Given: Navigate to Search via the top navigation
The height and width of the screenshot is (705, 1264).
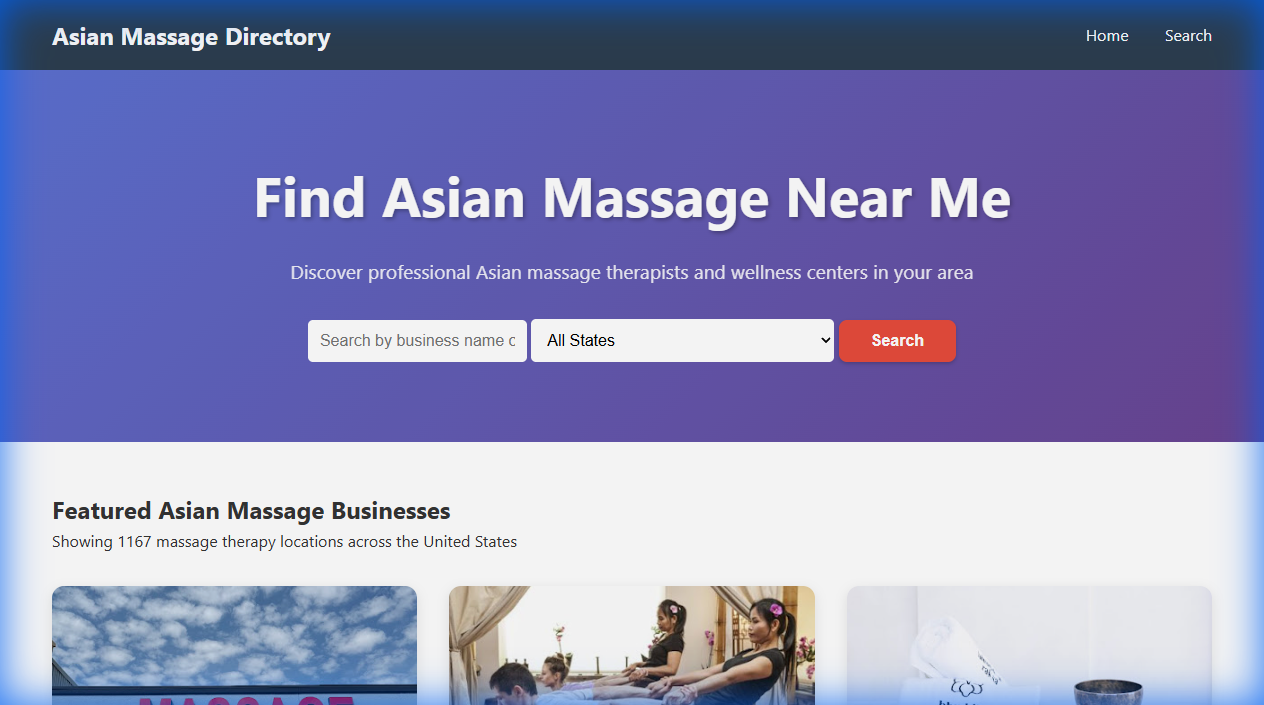Looking at the screenshot, I should 1188,36.
